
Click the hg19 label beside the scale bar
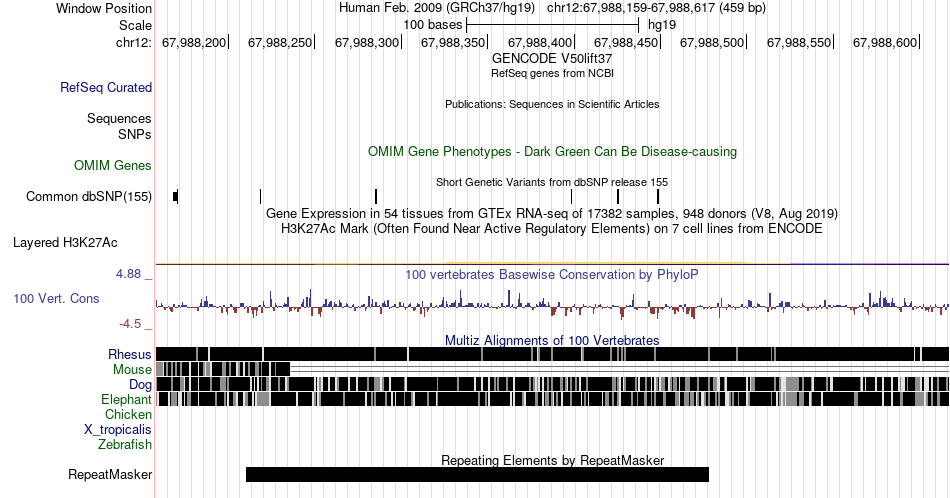point(662,25)
